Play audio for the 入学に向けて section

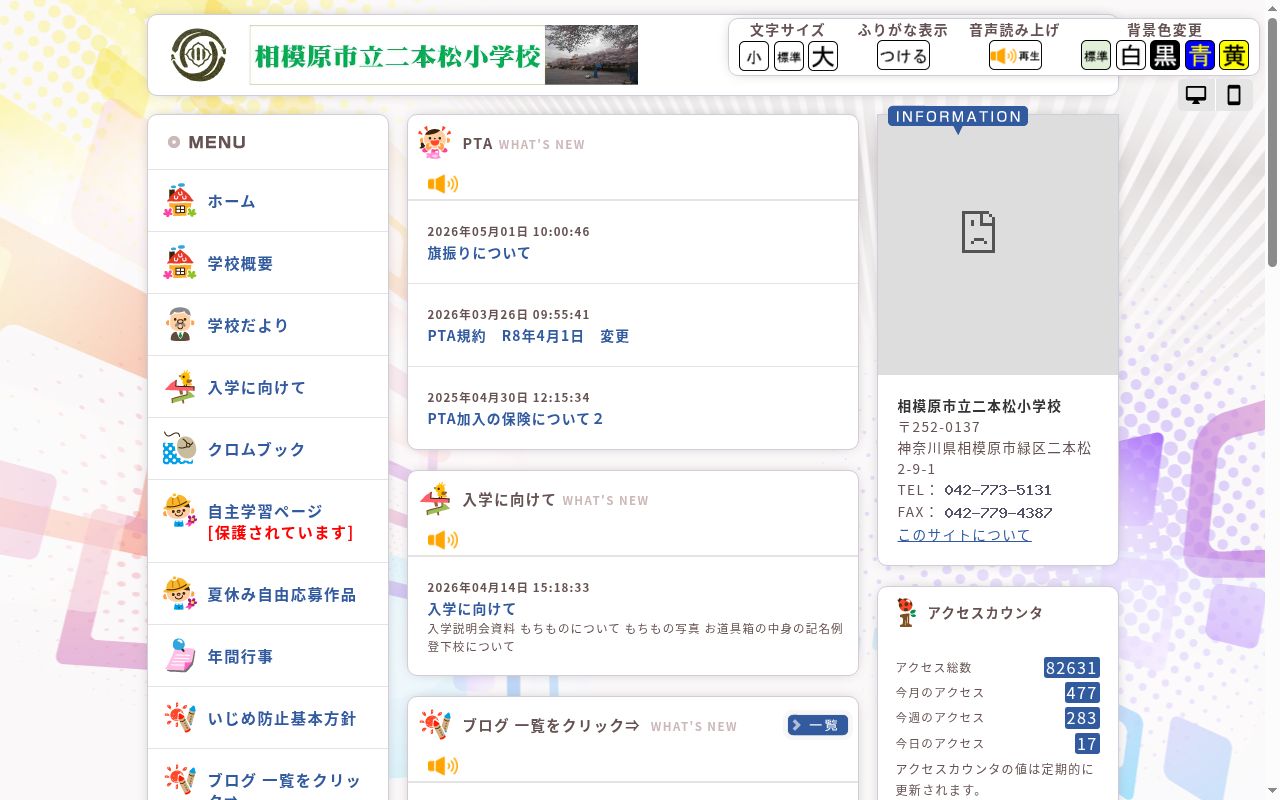tap(443, 540)
